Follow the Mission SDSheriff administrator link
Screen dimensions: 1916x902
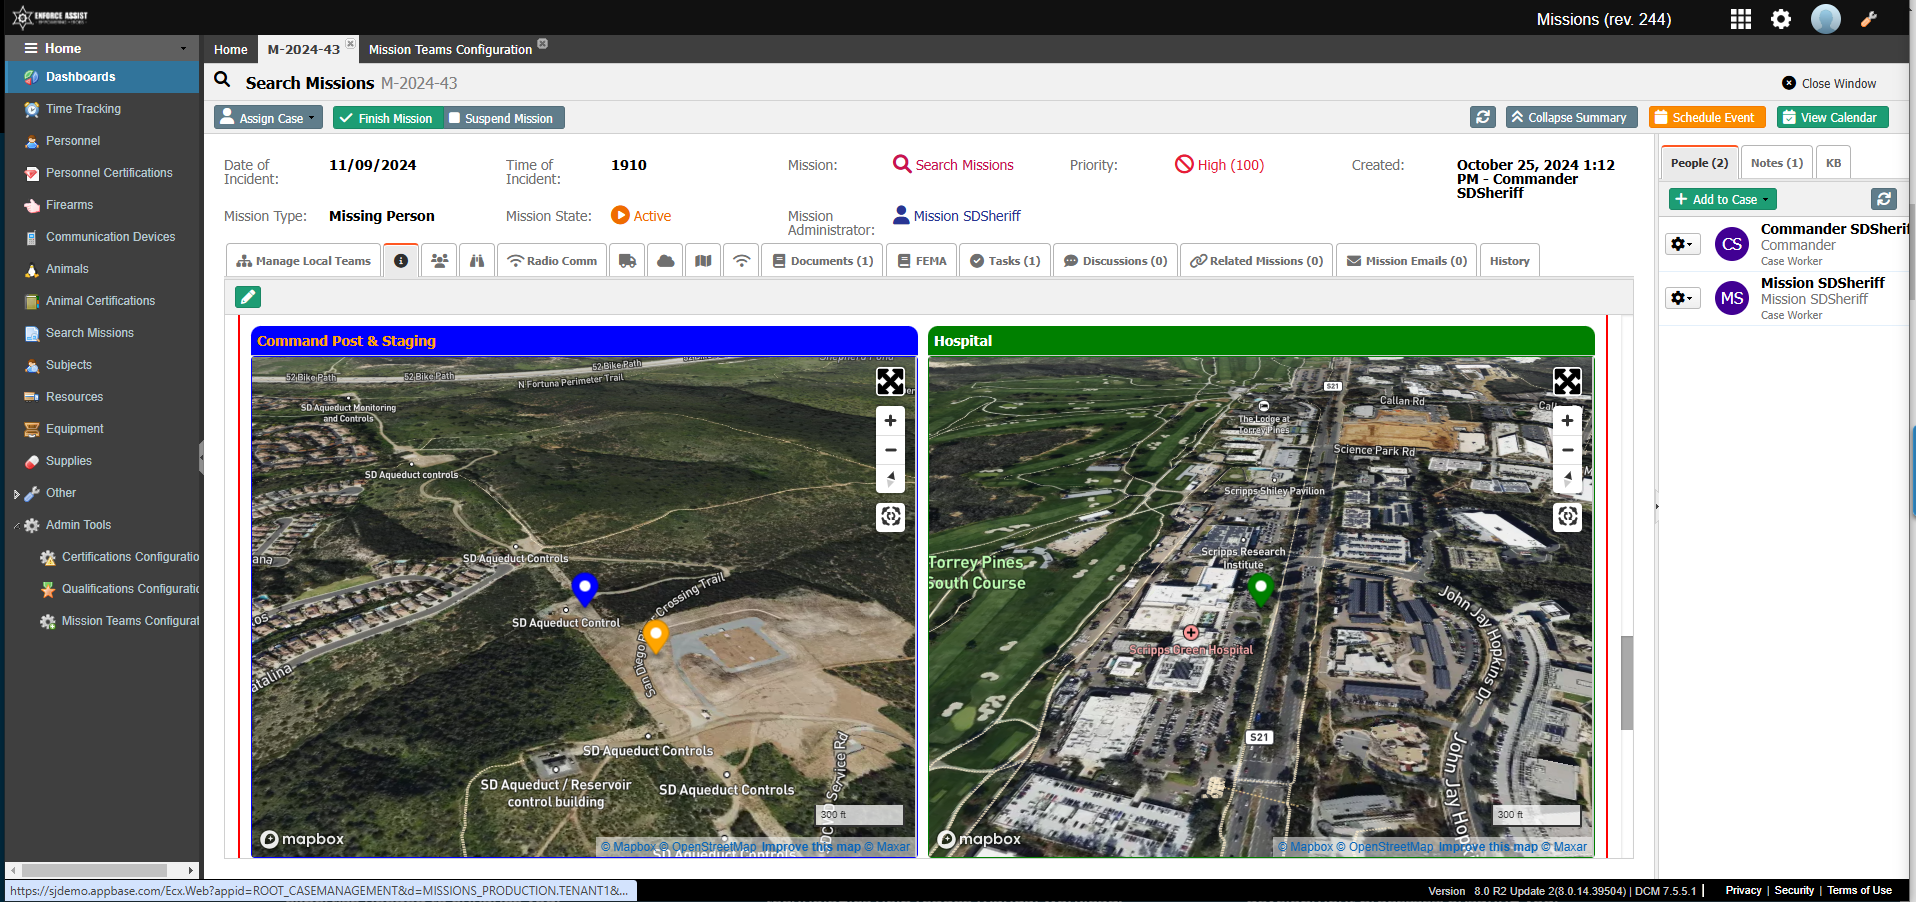click(967, 216)
